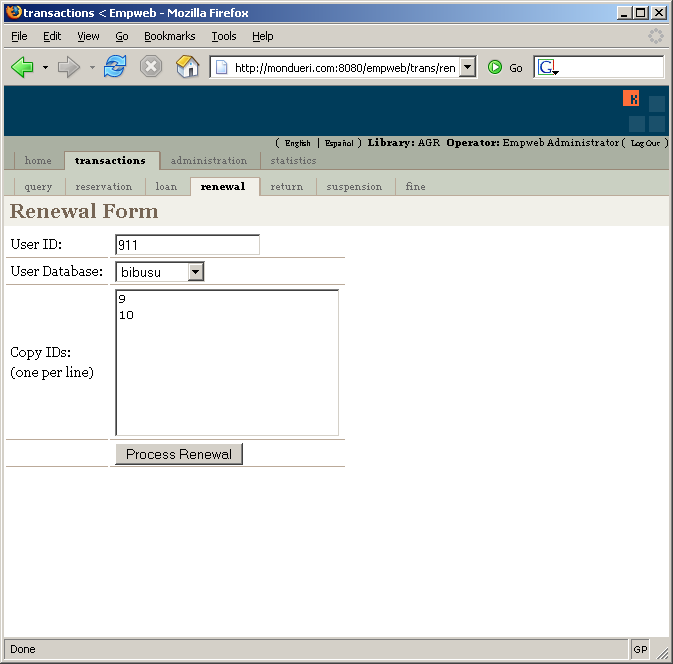The width and height of the screenshot is (673, 664).
Task: Click the User ID field containing 911
Action: [x=188, y=245]
